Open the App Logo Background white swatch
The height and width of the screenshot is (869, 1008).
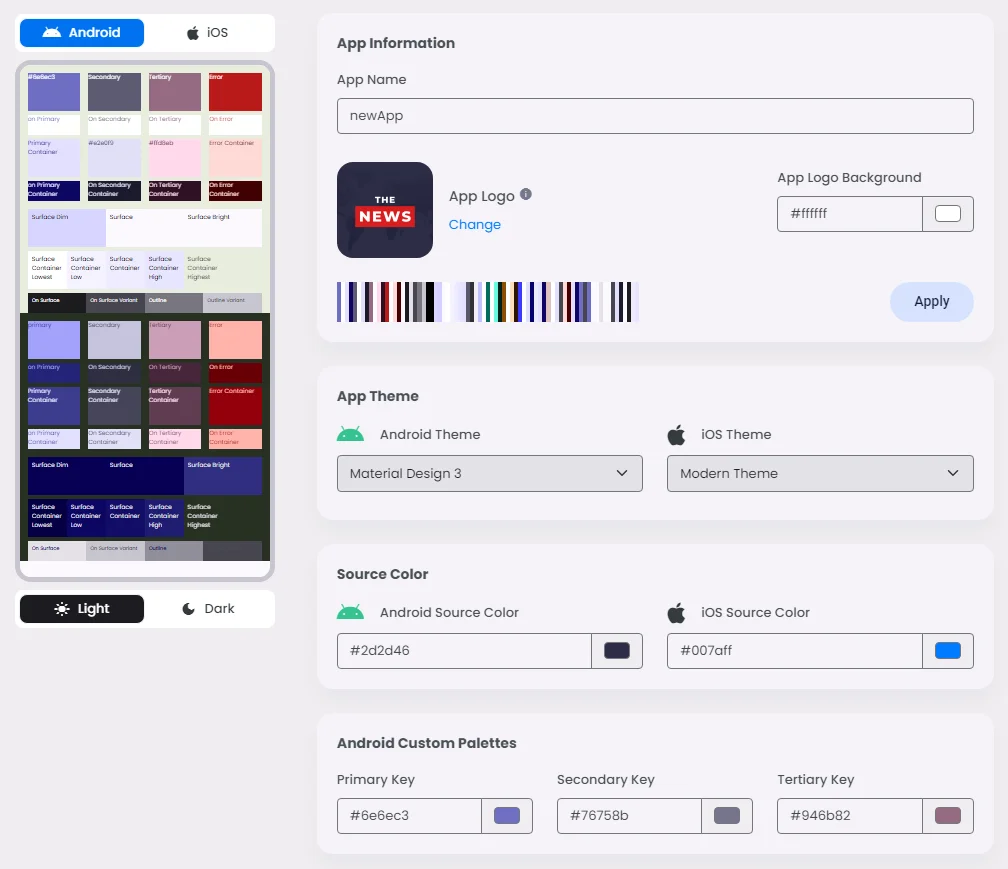click(x=947, y=214)
